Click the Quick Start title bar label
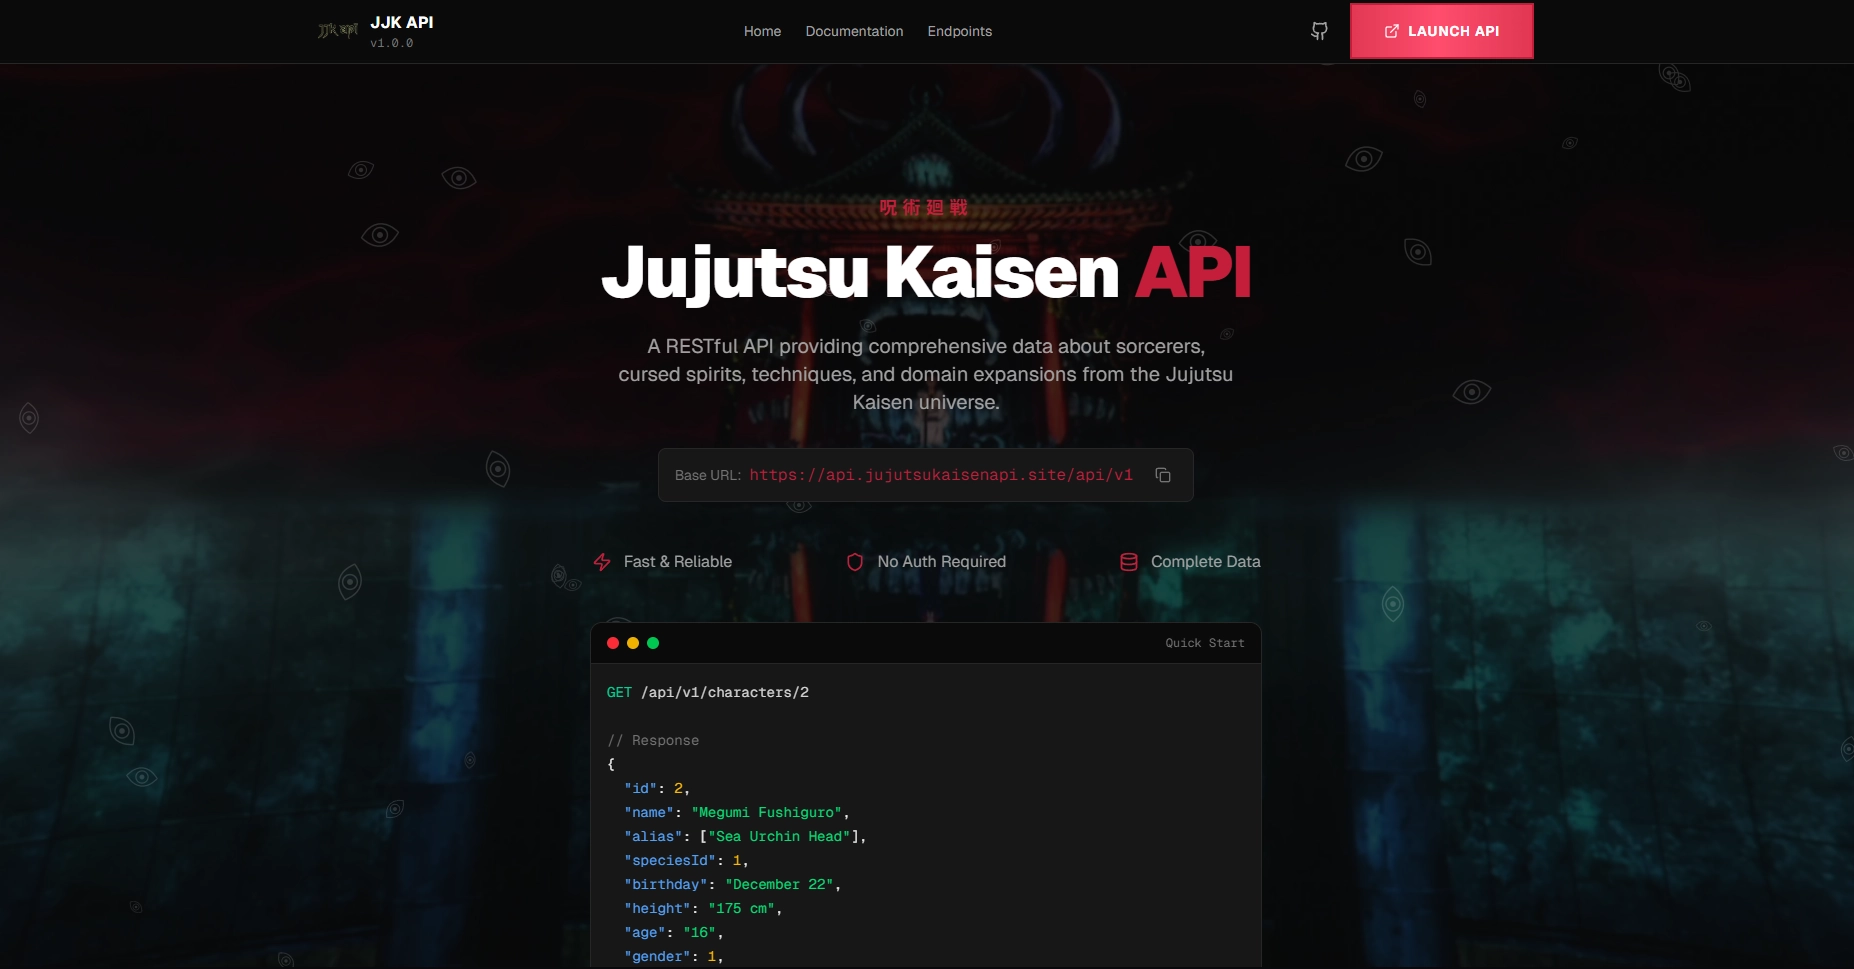The width and height of the screenshot is (1854, 969). tap(1204, 643)
